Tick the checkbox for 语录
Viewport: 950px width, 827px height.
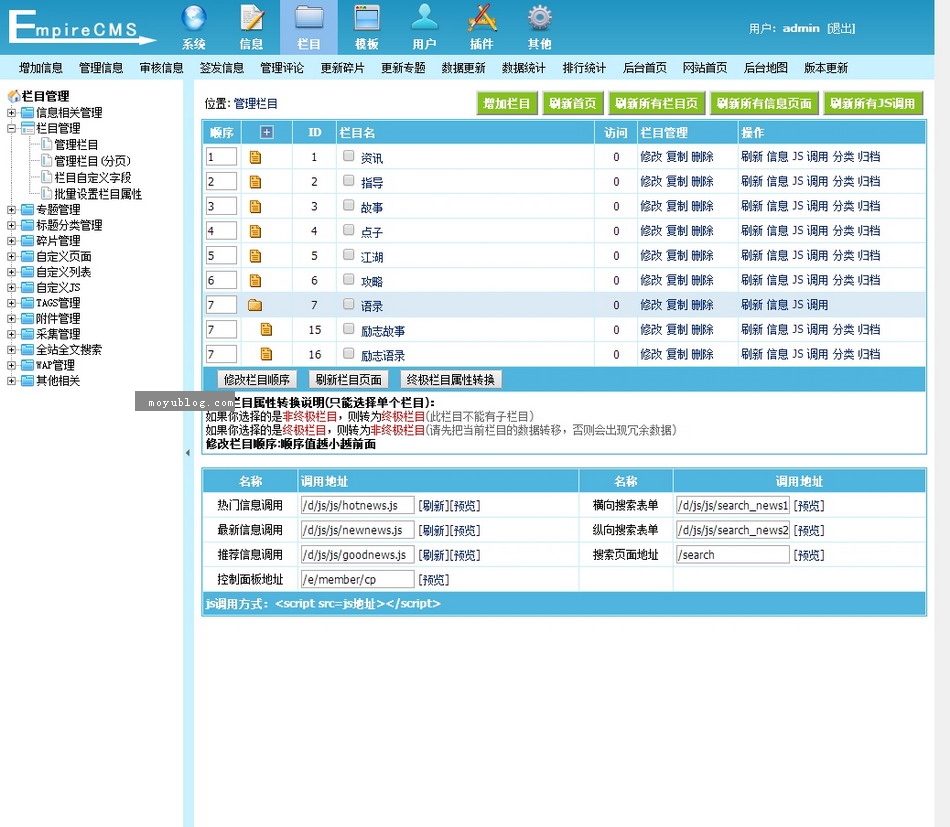[348, 304]
